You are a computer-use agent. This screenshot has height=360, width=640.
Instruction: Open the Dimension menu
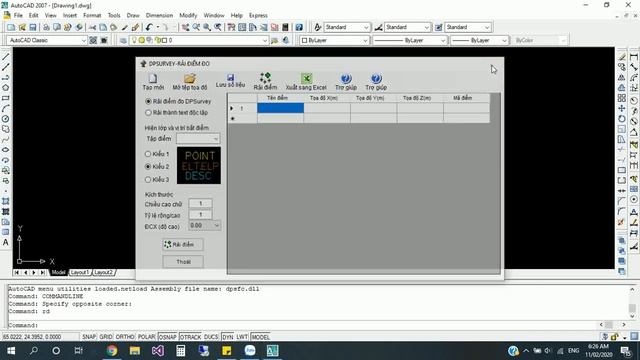[159, 16]
